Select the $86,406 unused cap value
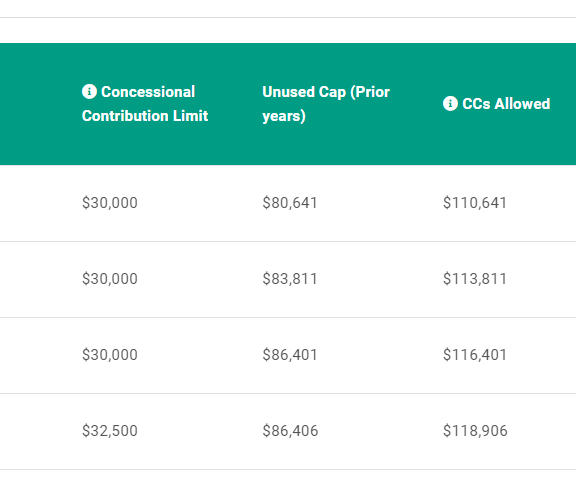The height and width of the screenshot is (482, 576). point(290,431)
